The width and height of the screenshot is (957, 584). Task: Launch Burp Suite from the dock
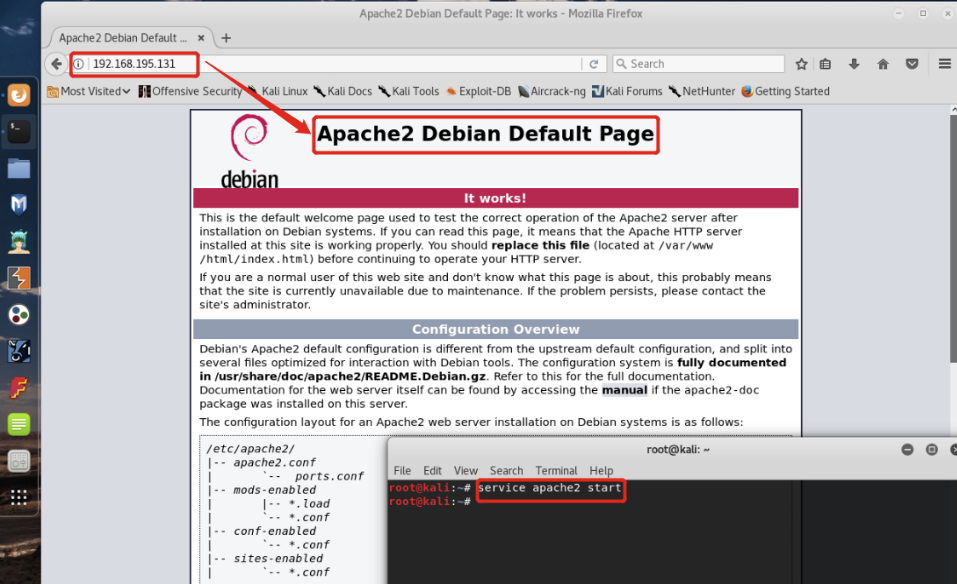(18, 278)
